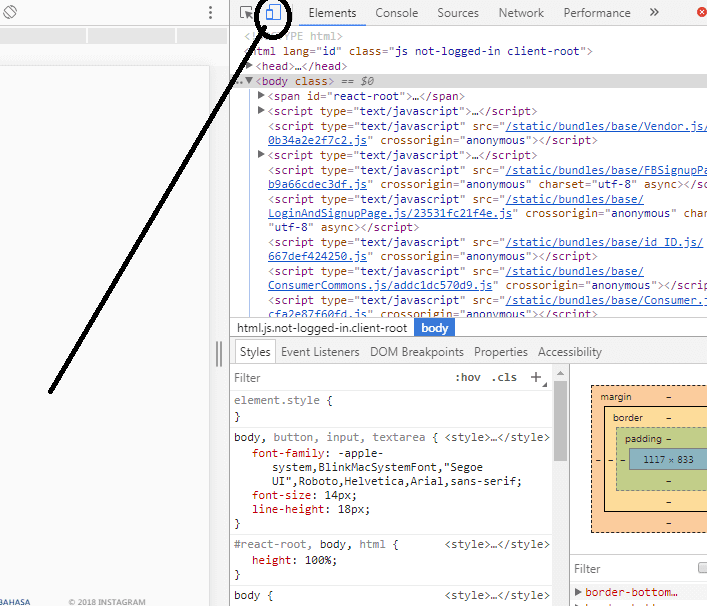The height and width of the screenshot is (606, 707).
Task: Switch to the Console tab
Action: (397, 13)
